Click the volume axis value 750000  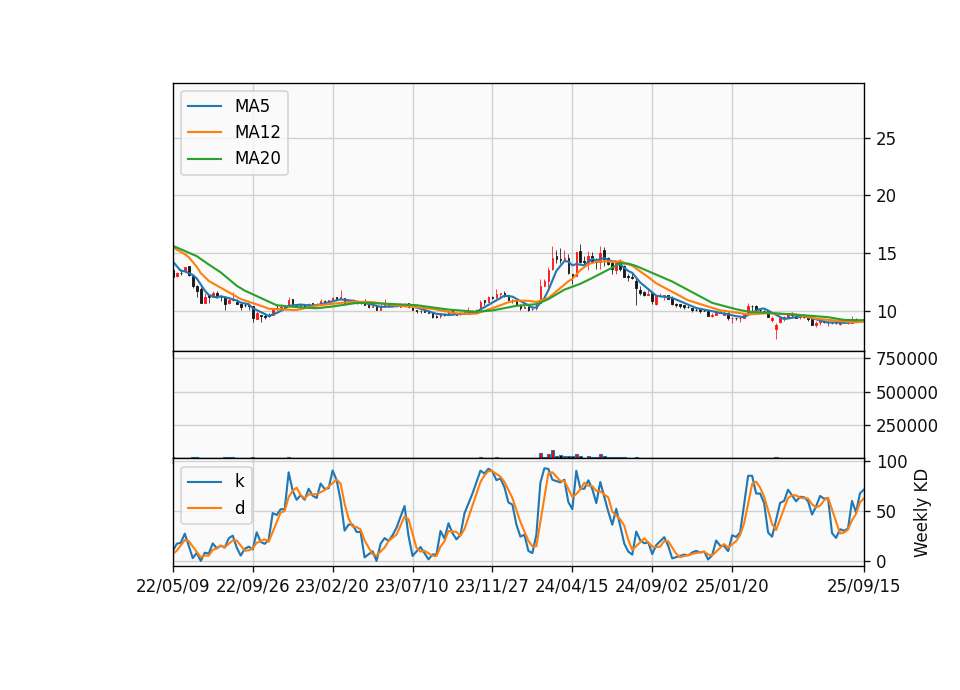click(x=907, y=359)
